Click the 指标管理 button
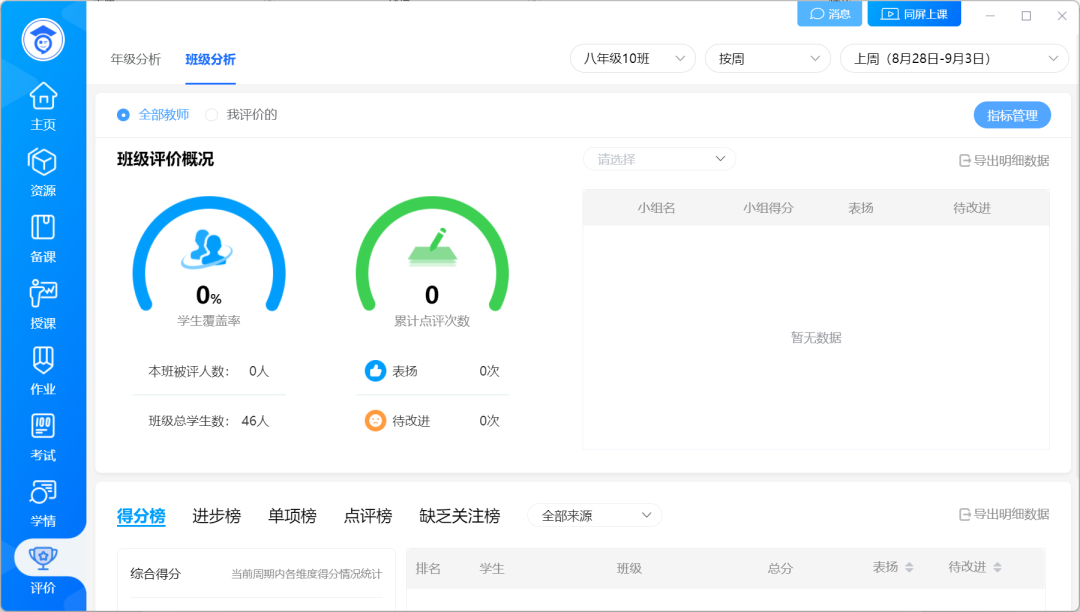This screenshot has width=1080, height=612. click(1012, 115)
